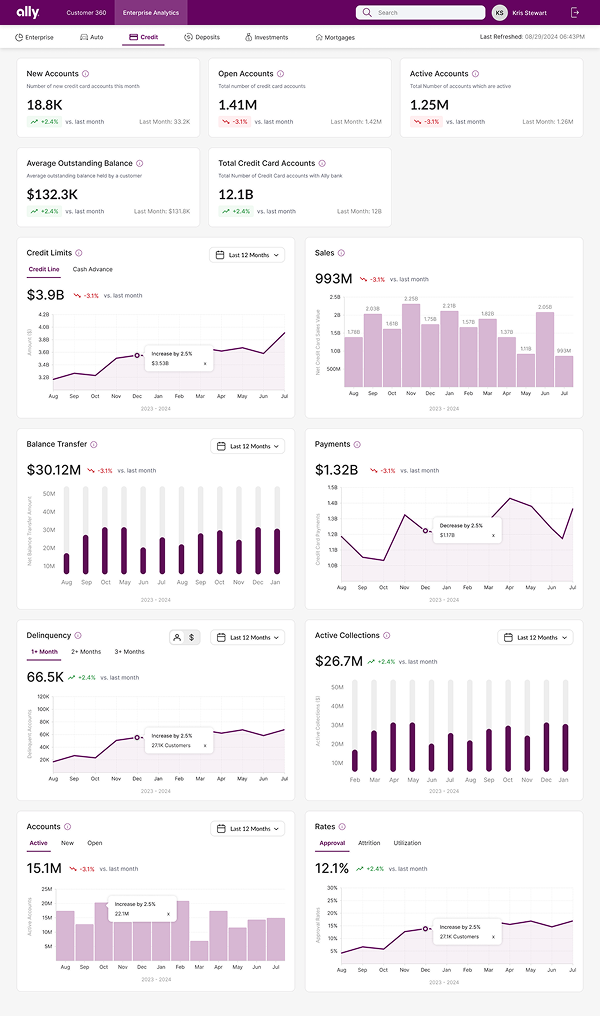Open Balance Transfer Last 12 Months dropdown
This screenshot has width=600, height=1017.
(x=248, y=446)
